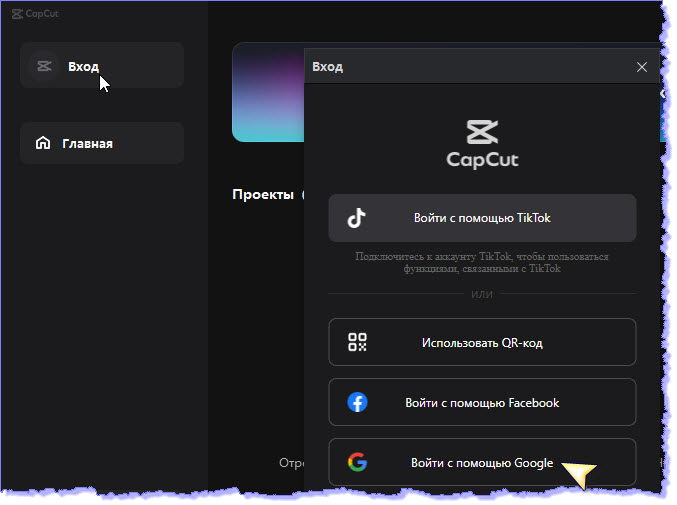The height and width of the screenshot is (505, 677).
Task: Sign in with Войти с помощью TikTok
Action: point(482,218)
